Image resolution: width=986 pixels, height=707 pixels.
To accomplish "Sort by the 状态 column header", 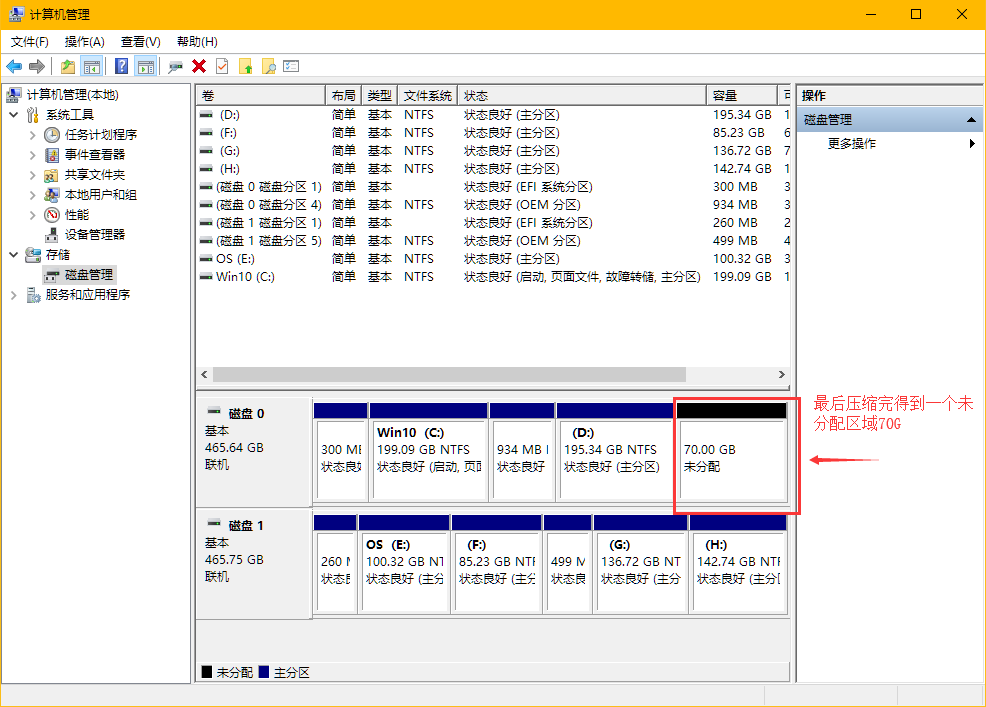I will pos(582,96).
